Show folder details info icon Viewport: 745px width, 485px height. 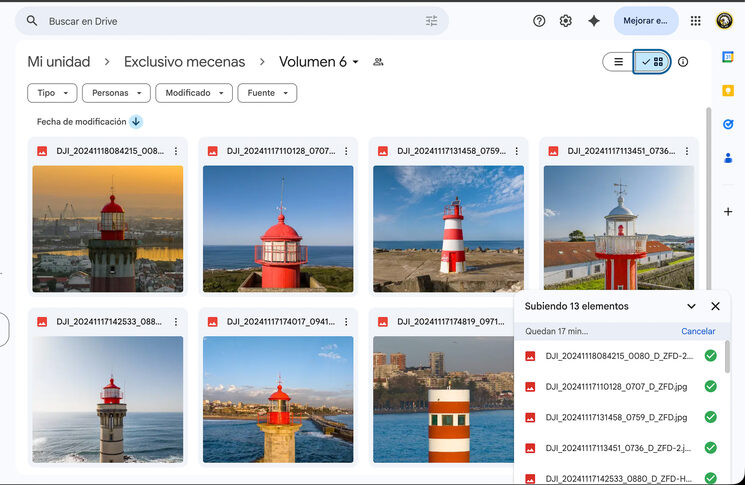pos(683,62)
